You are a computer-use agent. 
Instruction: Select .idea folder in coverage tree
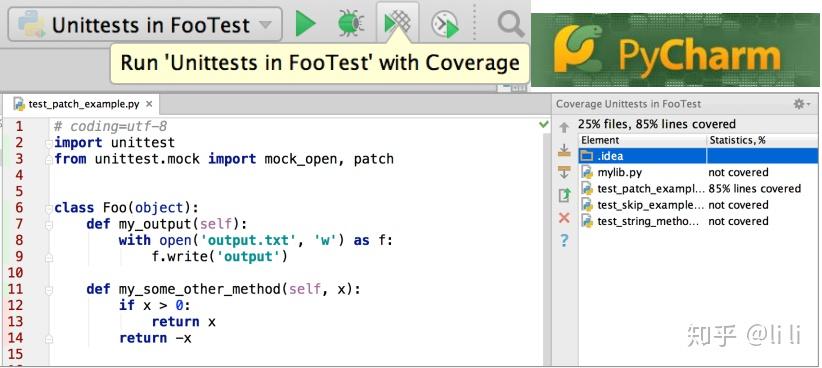pos(698,156)
